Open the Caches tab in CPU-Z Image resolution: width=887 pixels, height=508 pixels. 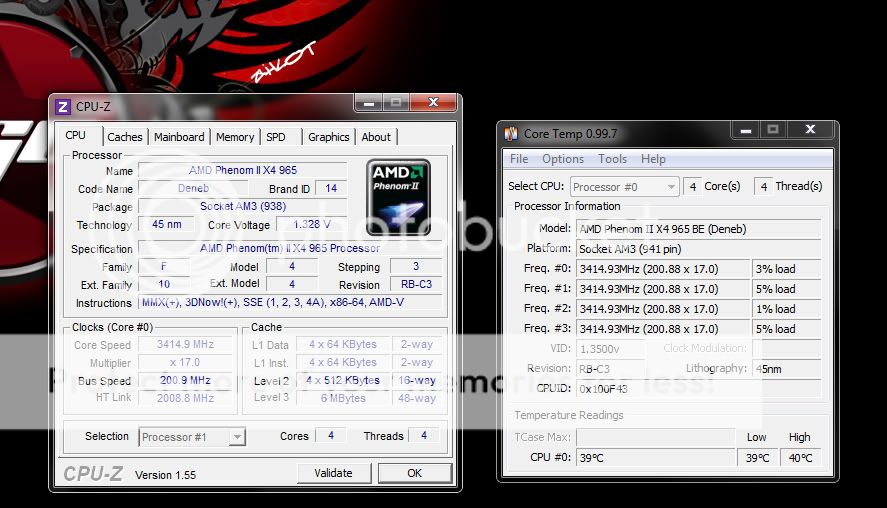(124, 137)
